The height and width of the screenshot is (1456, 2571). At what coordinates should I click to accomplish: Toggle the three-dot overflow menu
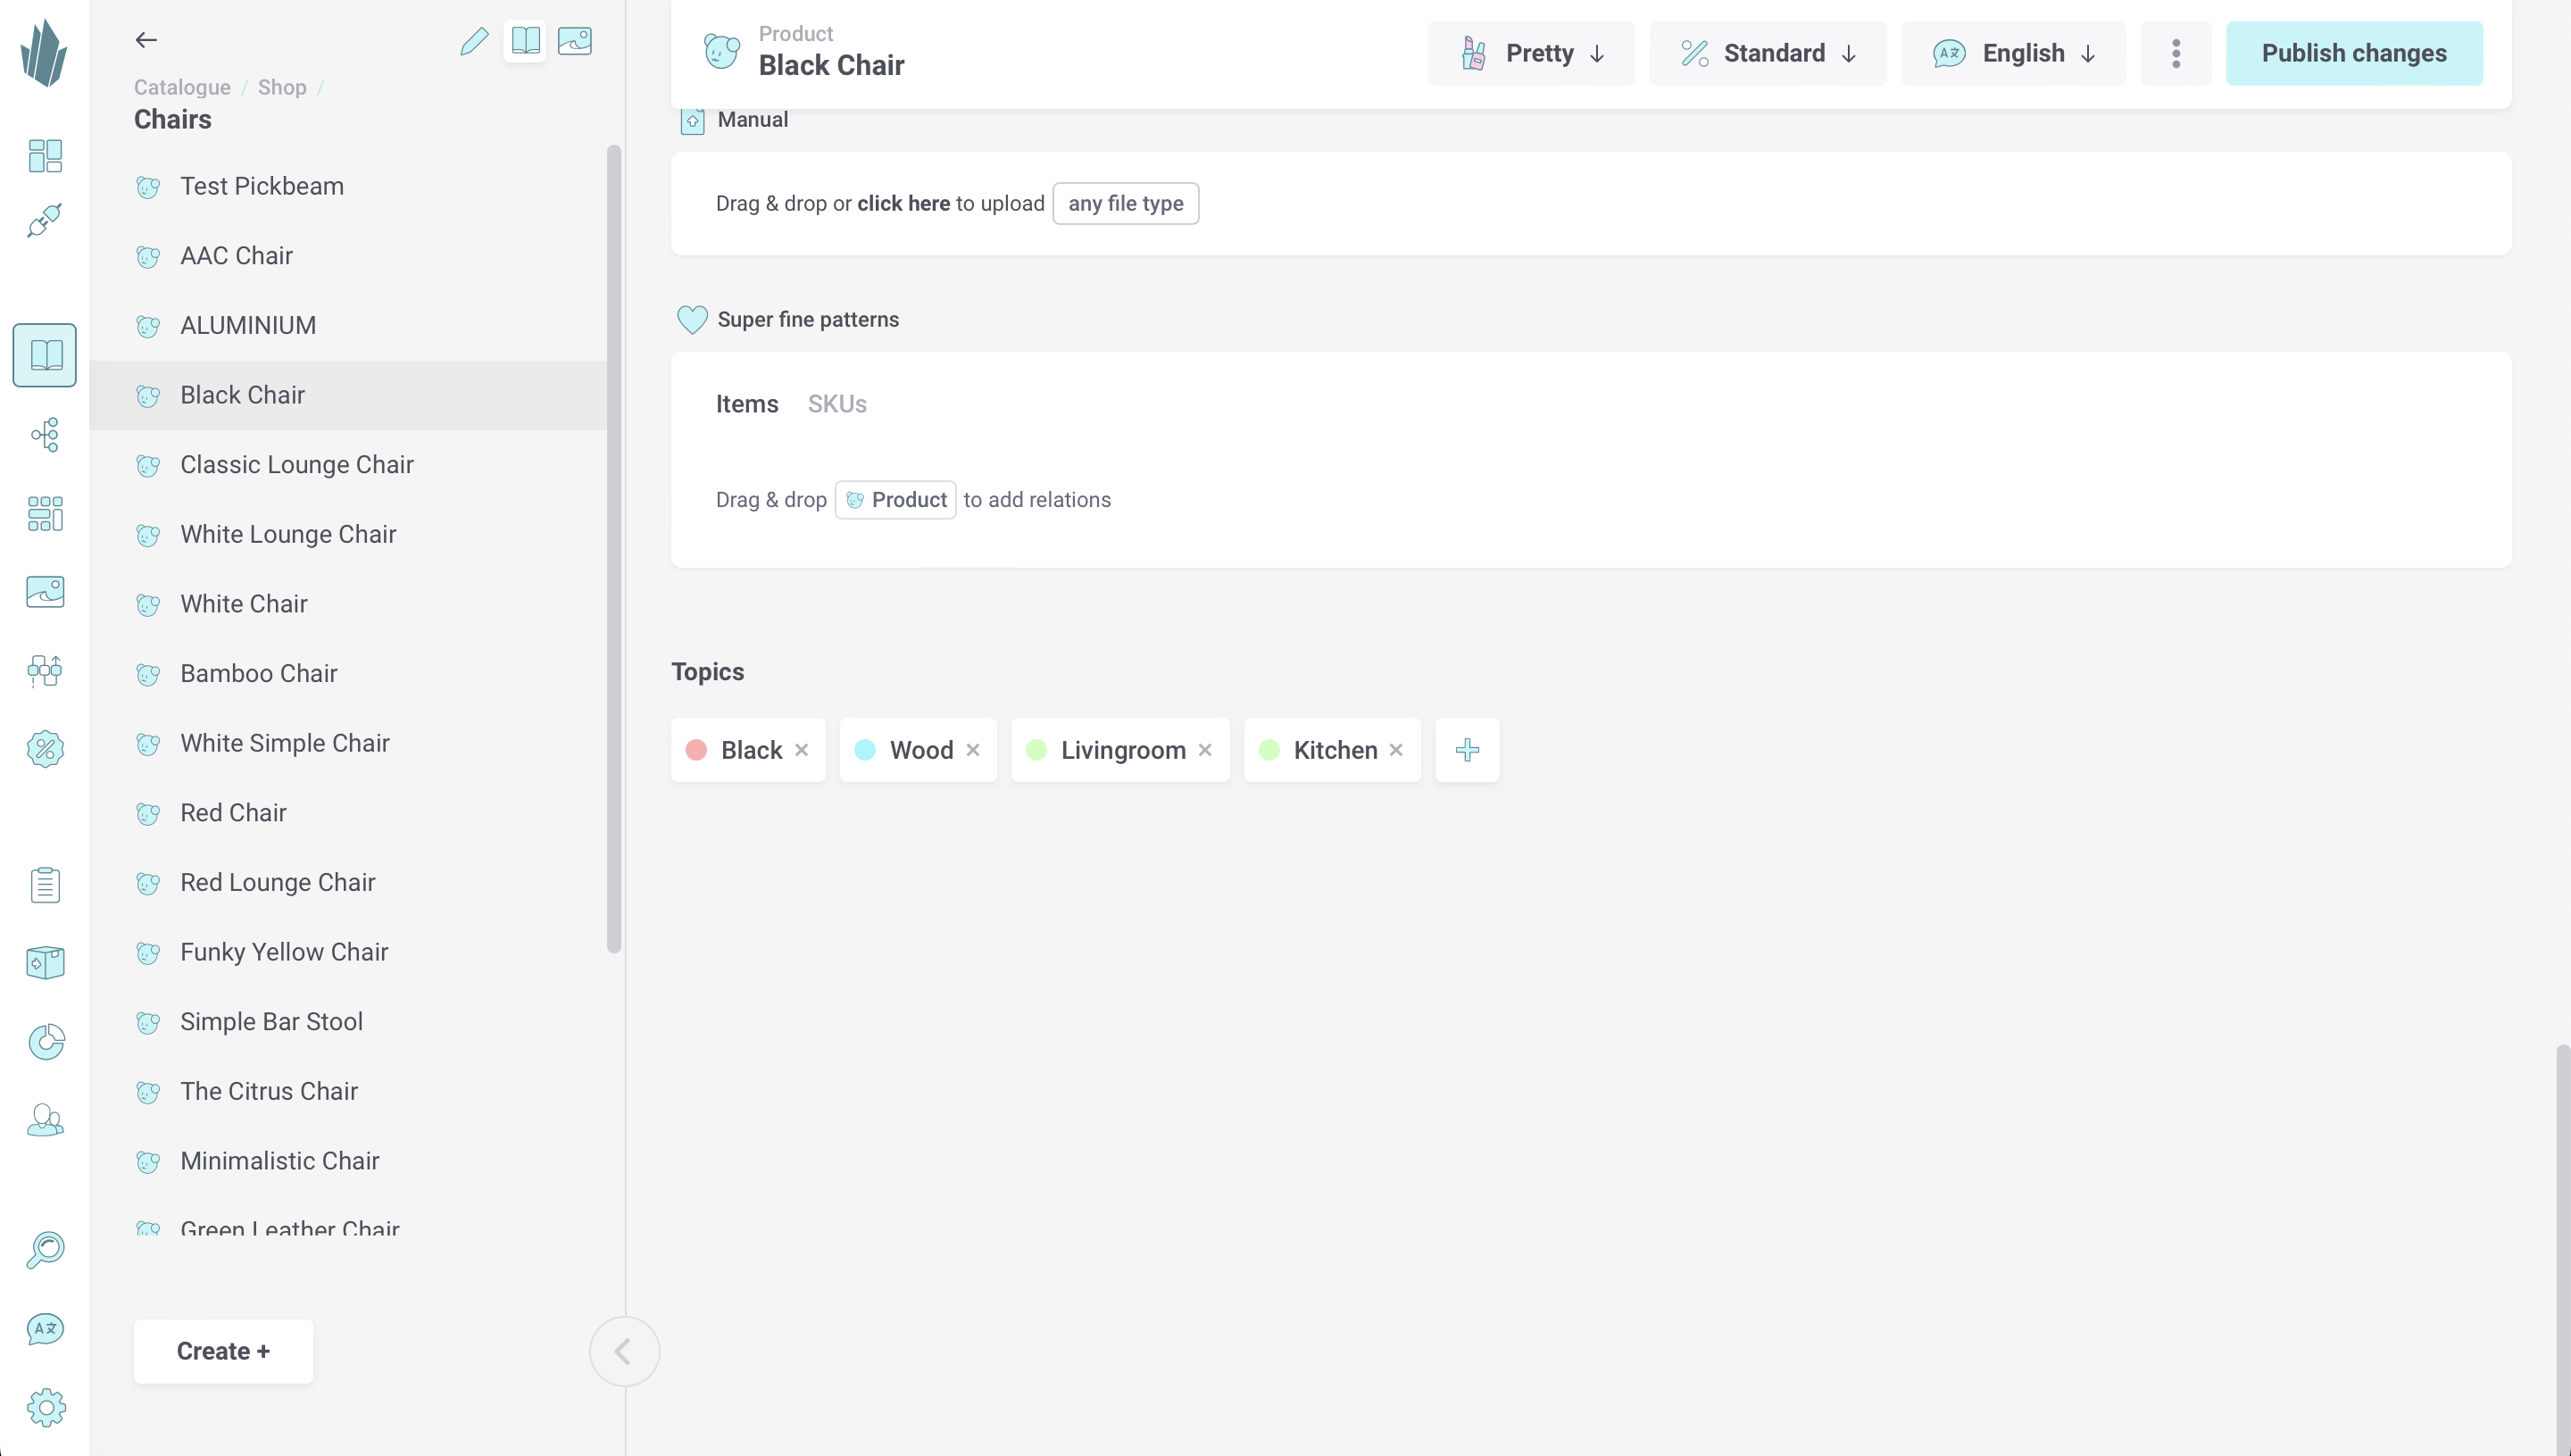coord(2176,53)
